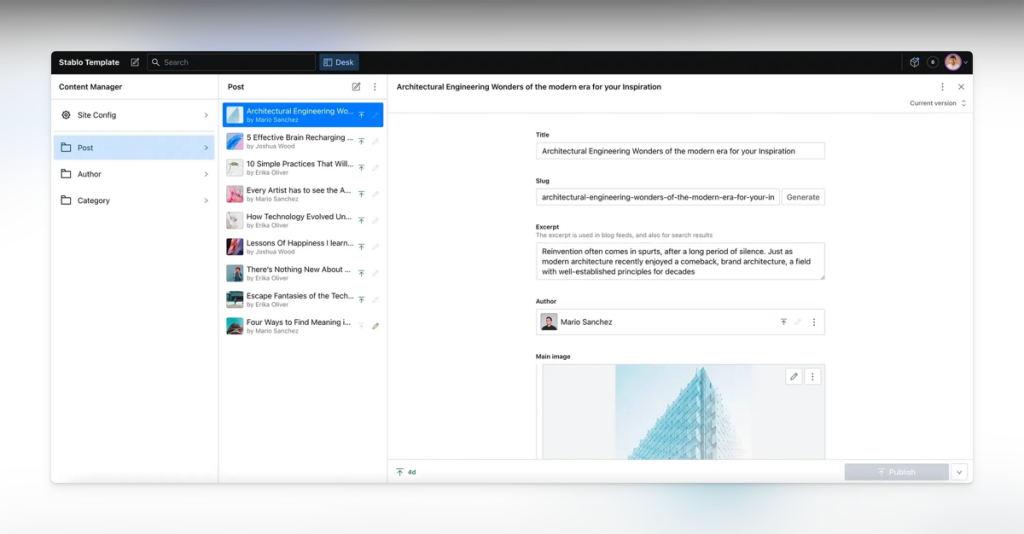Viewport: 1024px width, 534px height.
Task: Open the How Technology Evolved post
Action: click(303, 221)
